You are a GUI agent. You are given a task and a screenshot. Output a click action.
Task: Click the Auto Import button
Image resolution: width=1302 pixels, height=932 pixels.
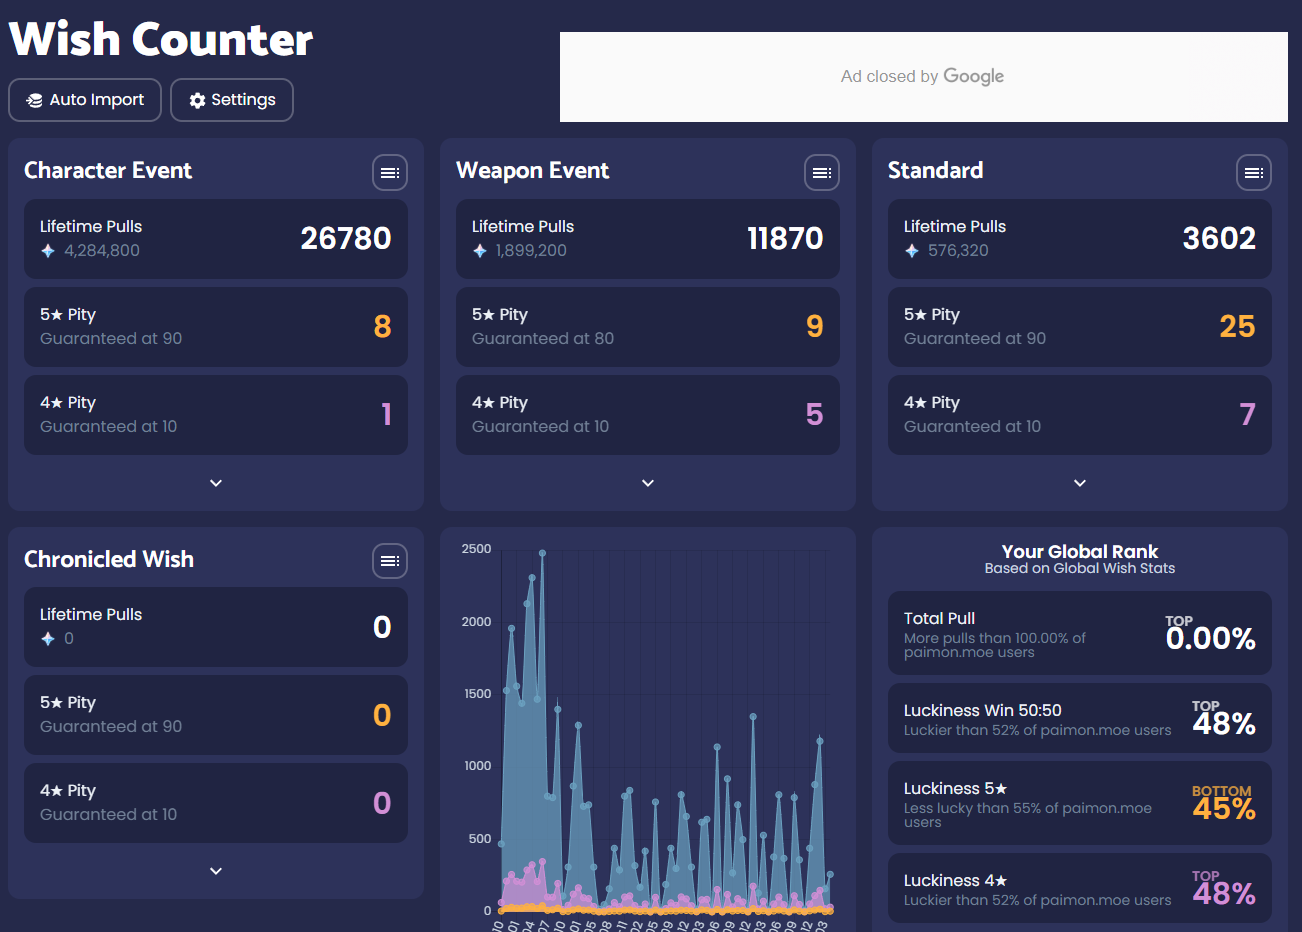[x=85, y=100]
